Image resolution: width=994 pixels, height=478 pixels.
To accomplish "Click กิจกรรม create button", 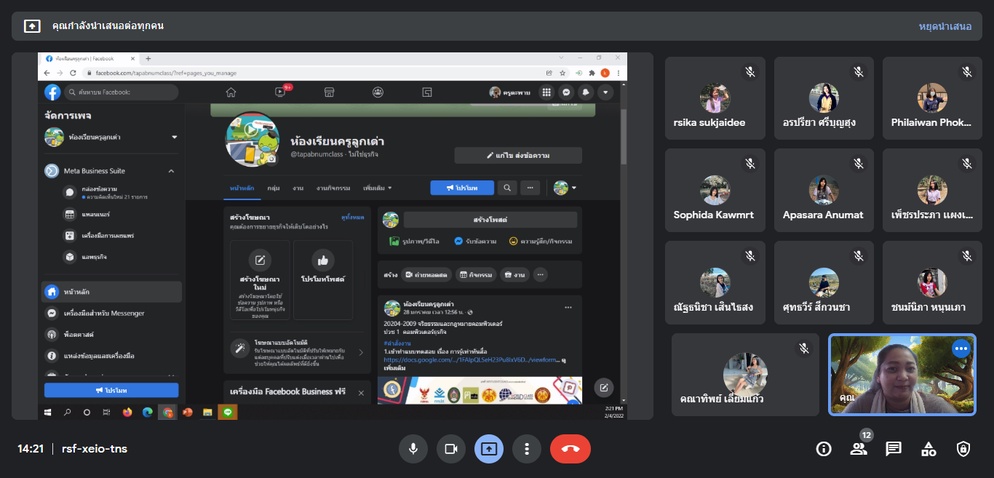I will 476,275.
